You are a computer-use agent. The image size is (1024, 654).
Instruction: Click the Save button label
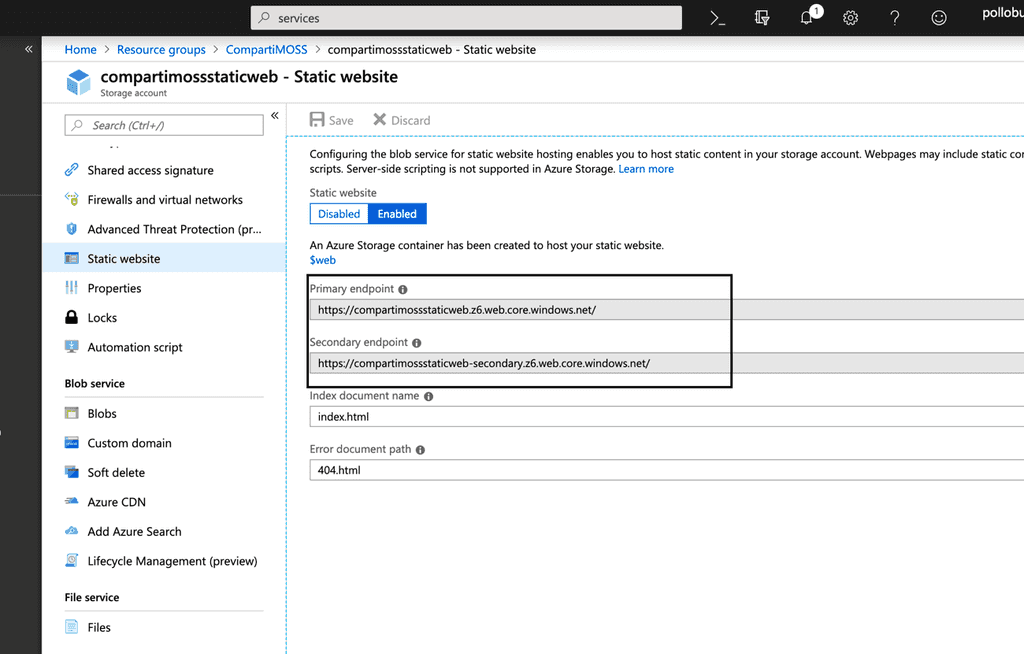click(x=341, y=120)
